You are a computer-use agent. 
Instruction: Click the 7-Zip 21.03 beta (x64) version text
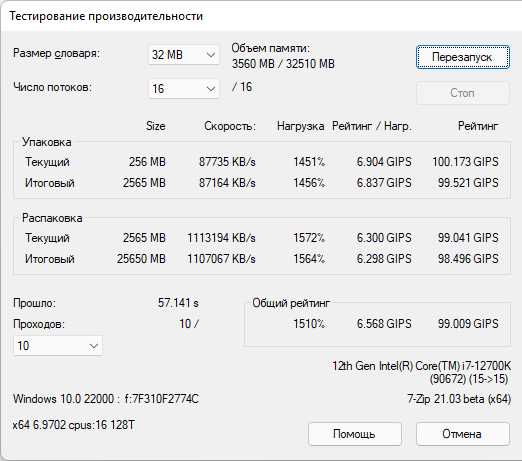(459, 399)
